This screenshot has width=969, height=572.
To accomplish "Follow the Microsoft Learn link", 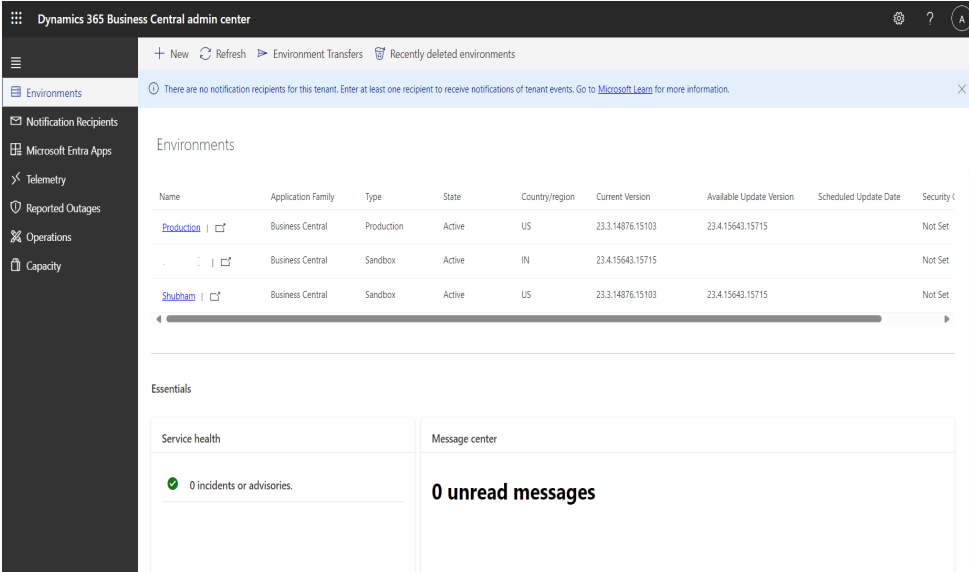I will point(625,89).
